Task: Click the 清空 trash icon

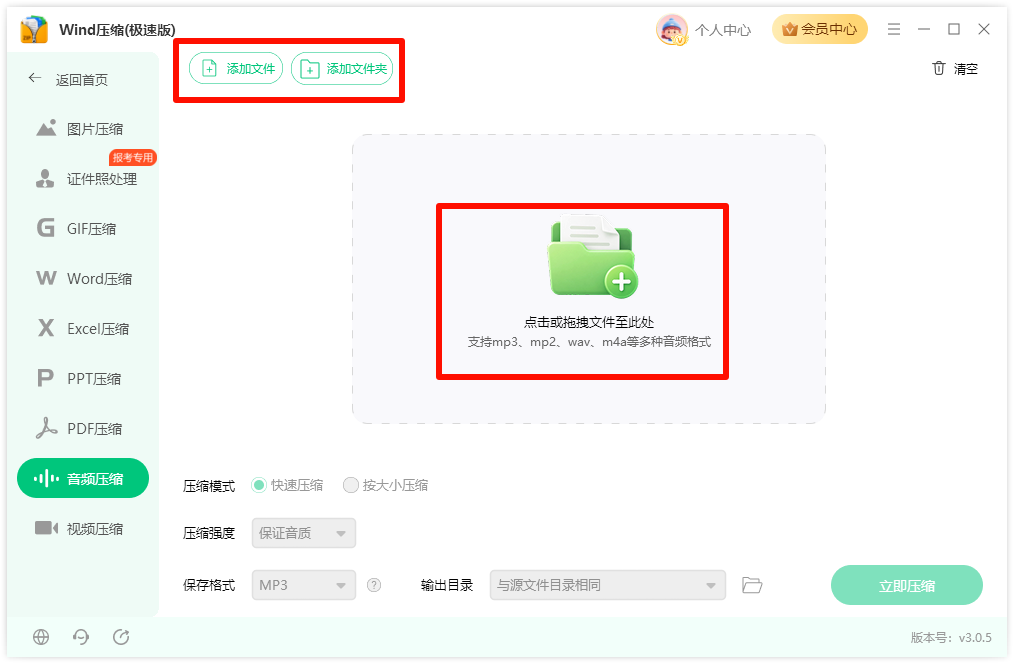Action: [x=939, y=68]
